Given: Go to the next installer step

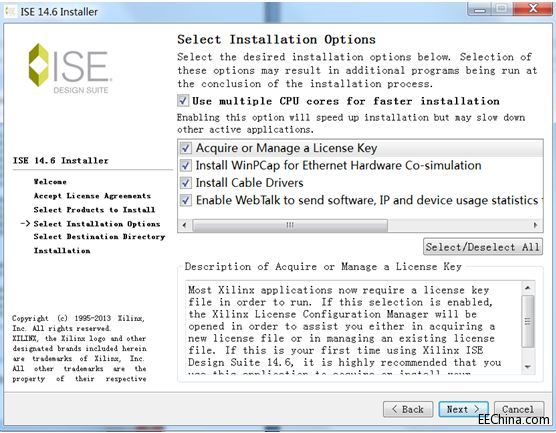Looking at the screenshot, I should coord(463,410).
